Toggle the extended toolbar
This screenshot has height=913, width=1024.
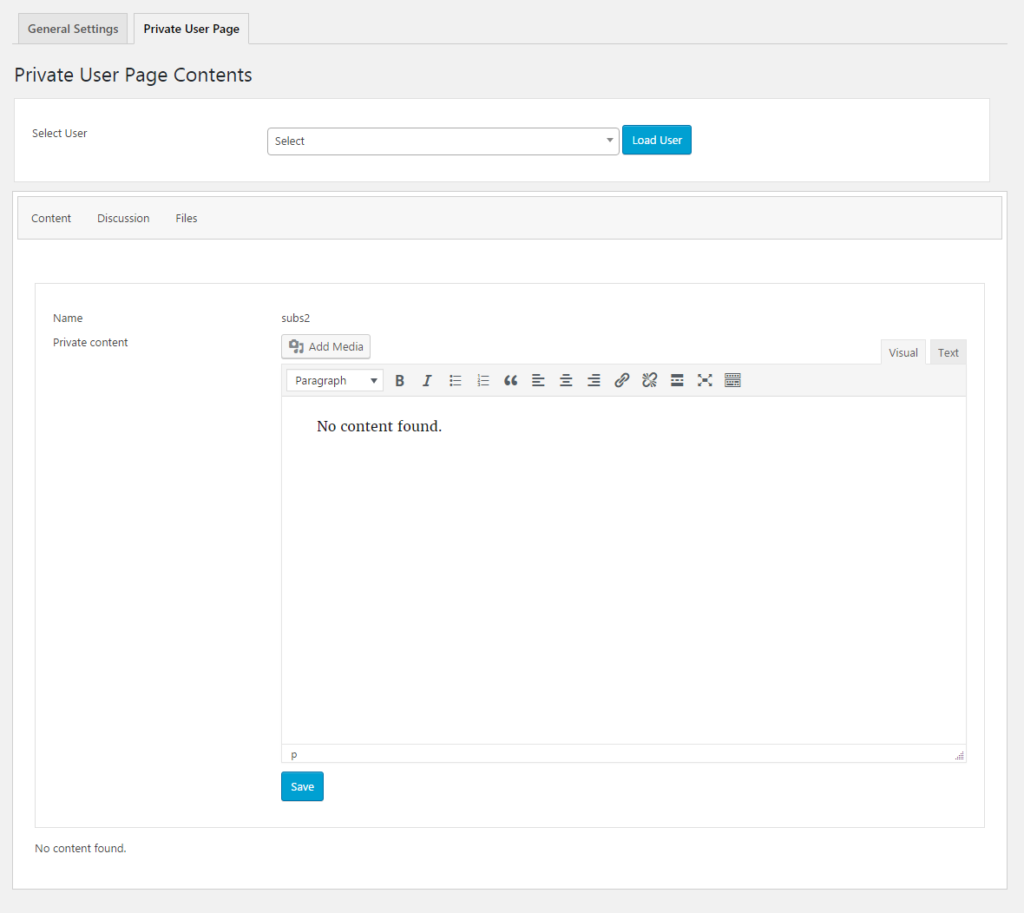point(733,380)
